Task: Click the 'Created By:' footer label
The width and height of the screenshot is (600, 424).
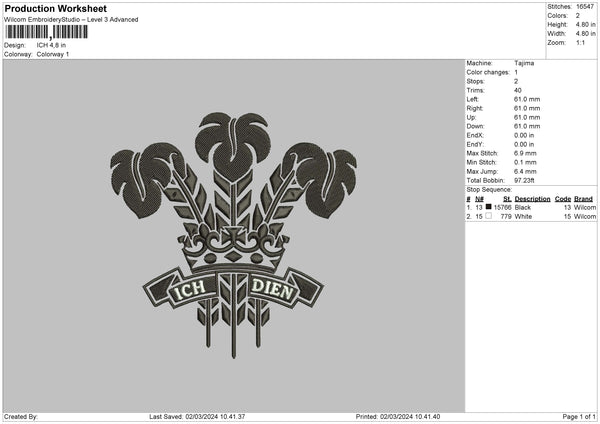Action: [21, 417]
